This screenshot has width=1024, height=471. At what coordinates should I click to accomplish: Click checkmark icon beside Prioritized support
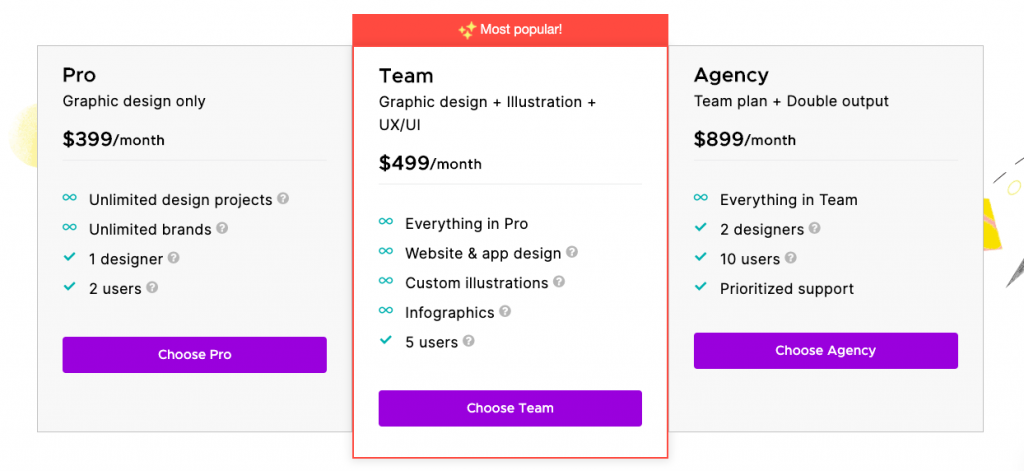tap(701, 286)
